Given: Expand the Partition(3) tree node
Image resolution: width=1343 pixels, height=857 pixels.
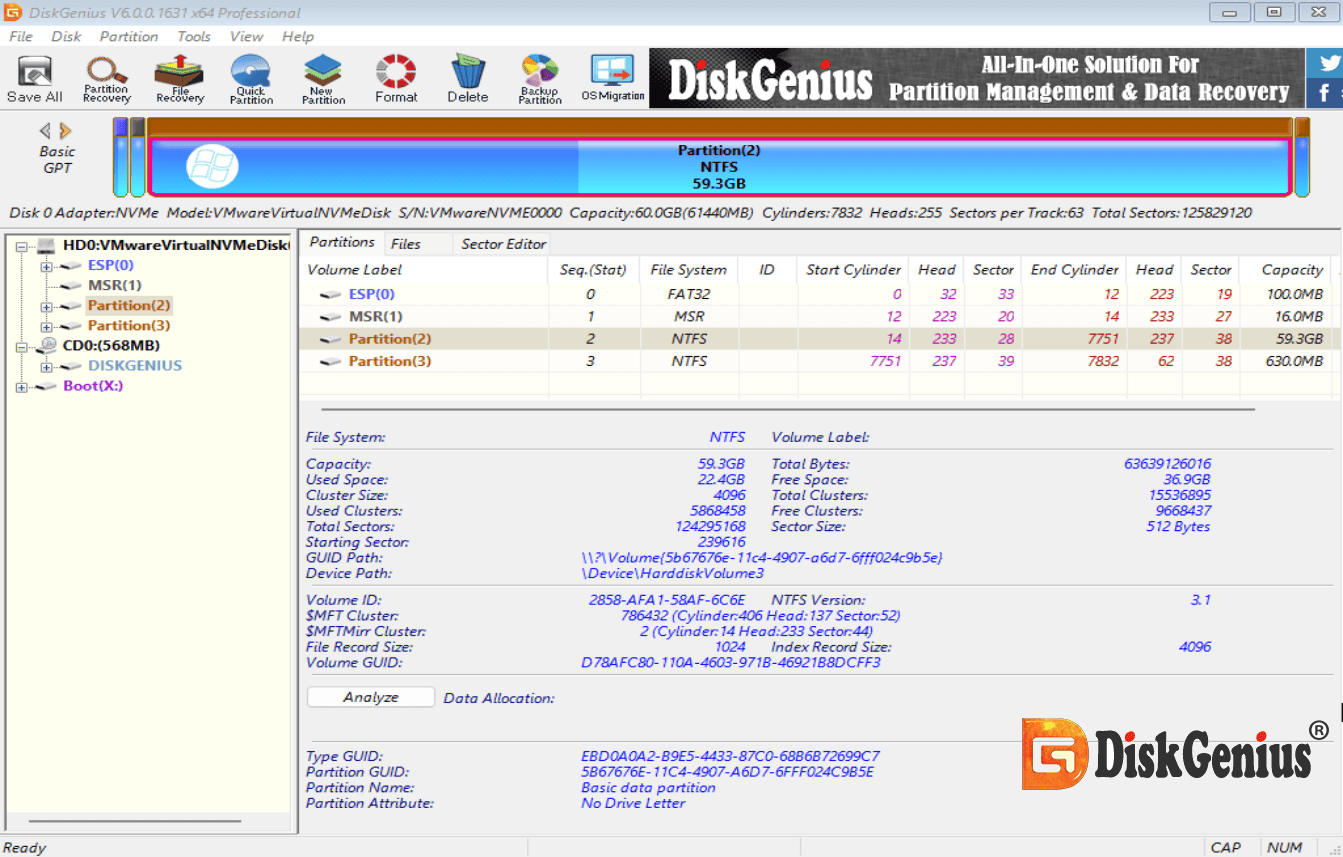Looking at the screenshot, I should pyautogui.click(x=46, y=326).
